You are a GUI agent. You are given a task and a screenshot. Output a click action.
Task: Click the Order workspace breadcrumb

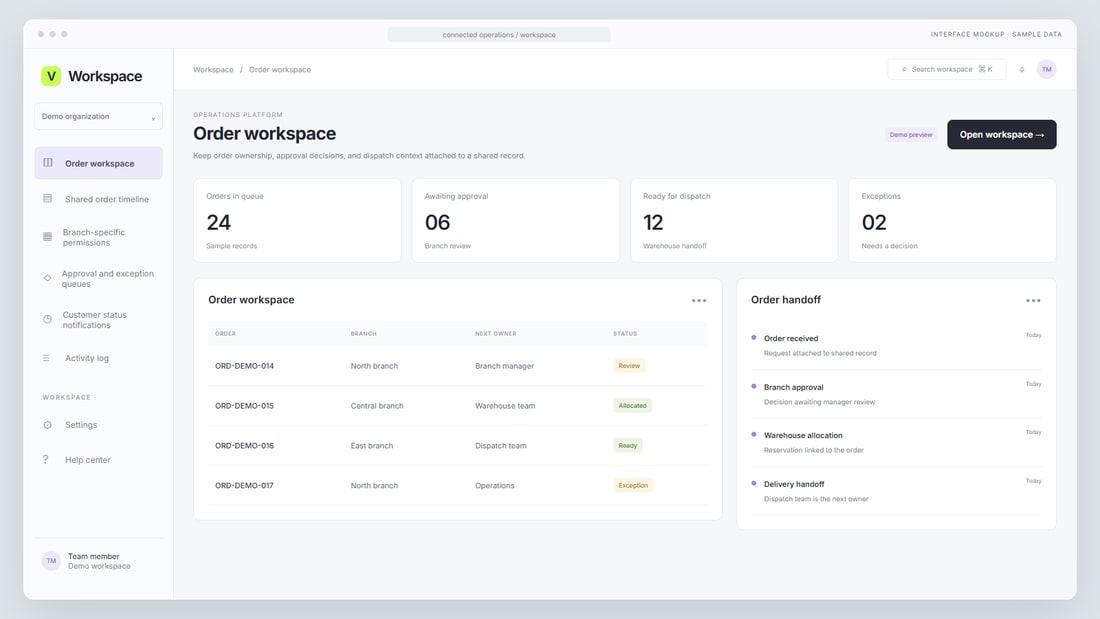coord(280,69)
